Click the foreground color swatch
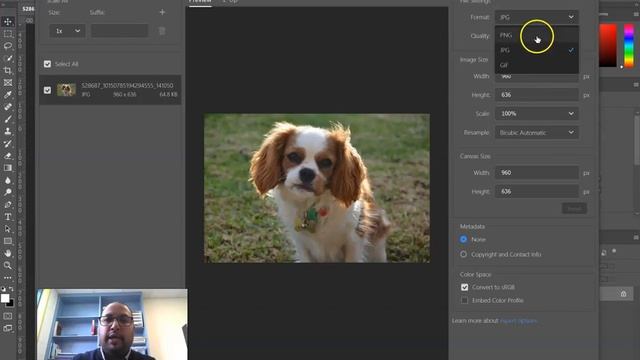640x360 pixels. click(5, 298)
